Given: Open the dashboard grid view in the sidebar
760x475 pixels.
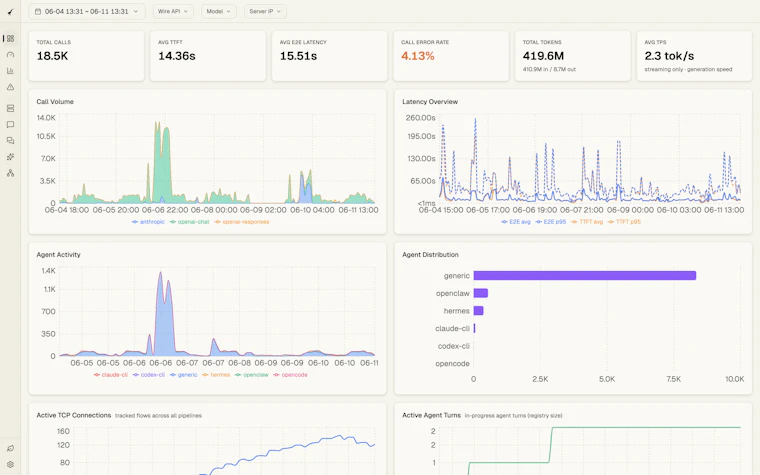Looking at the screenshot, I should [10, 38].
